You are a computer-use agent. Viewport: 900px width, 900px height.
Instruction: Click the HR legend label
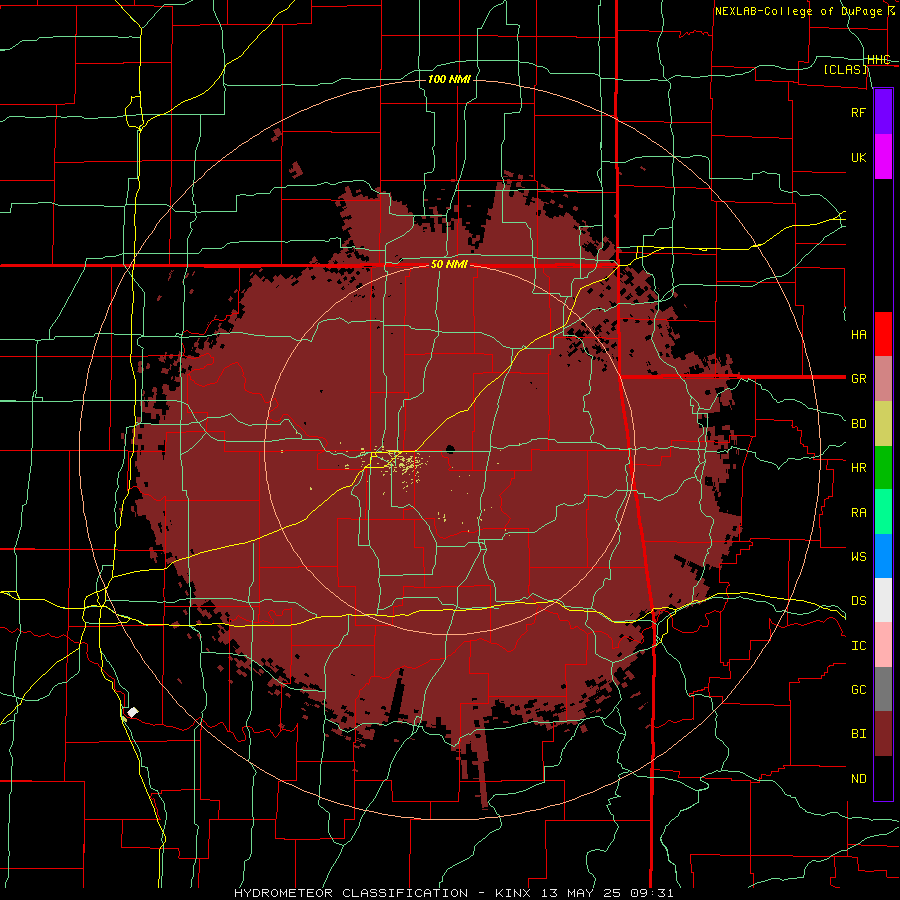coord(858,468)
